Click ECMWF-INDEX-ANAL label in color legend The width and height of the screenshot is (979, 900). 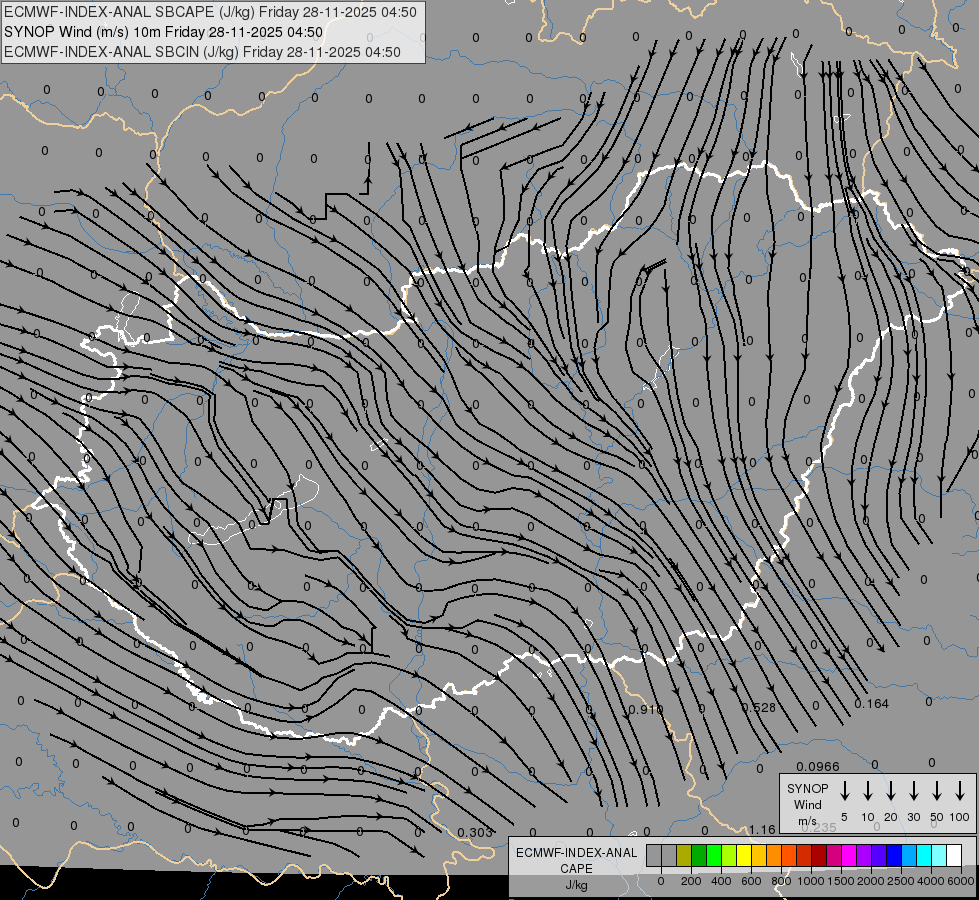tap(577, 853)
